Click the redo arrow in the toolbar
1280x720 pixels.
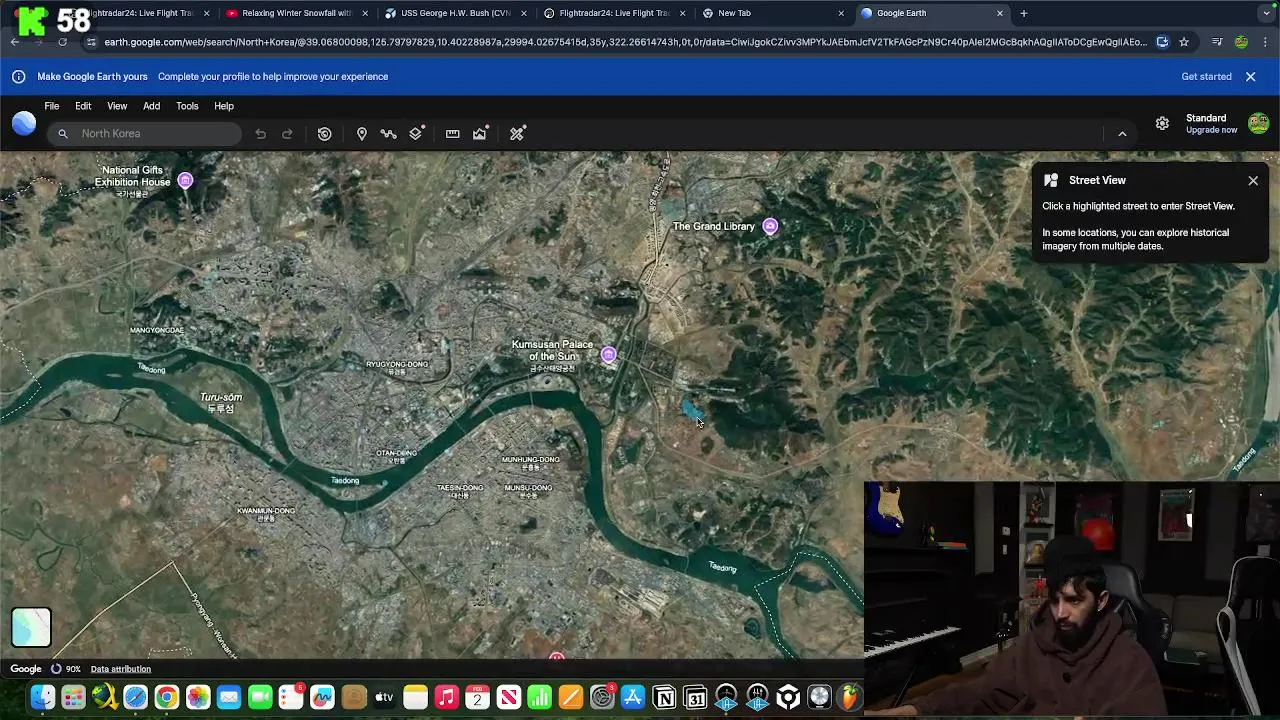(x=287, y=134)
